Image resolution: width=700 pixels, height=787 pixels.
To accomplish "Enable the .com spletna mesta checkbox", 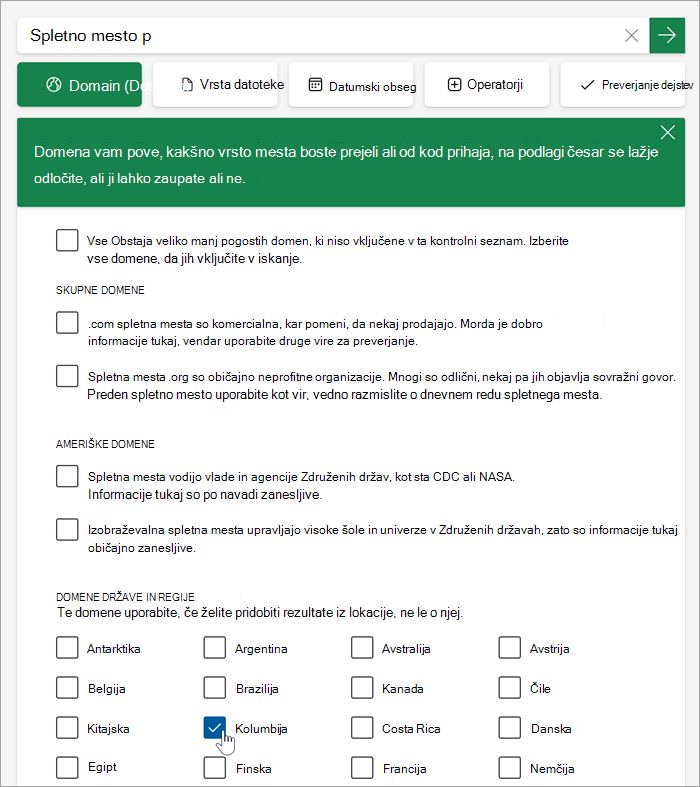I will (x=67, y=322).
